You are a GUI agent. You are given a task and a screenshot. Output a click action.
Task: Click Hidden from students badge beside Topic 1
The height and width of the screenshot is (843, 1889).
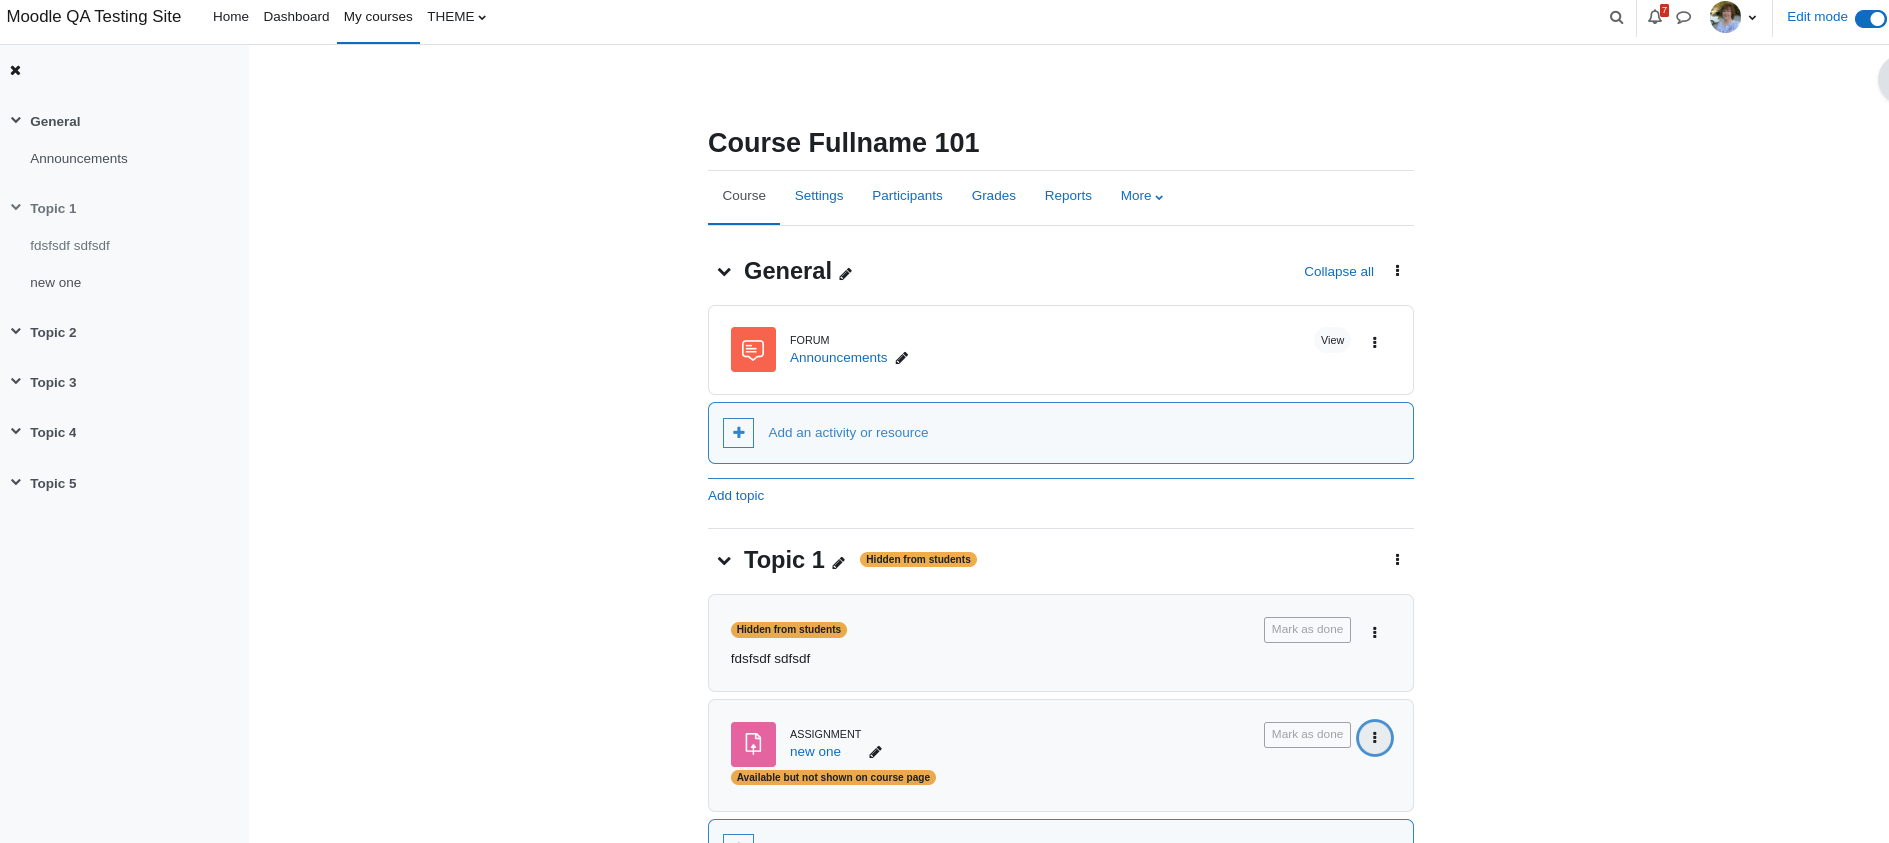(918, 560)
